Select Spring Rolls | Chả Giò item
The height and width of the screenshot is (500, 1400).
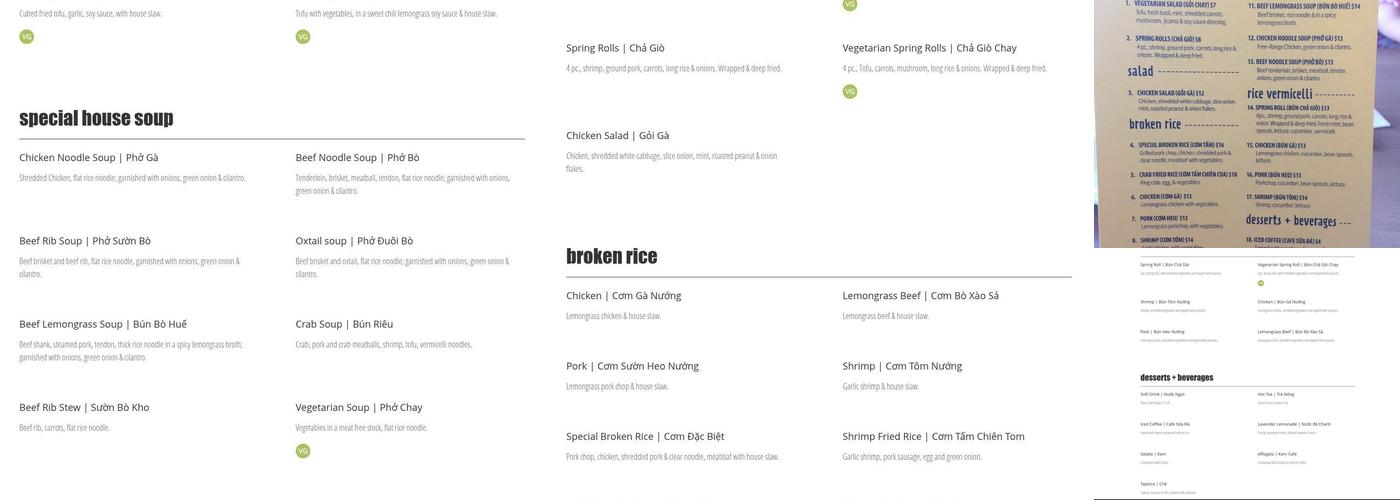(x=615, y=48)
